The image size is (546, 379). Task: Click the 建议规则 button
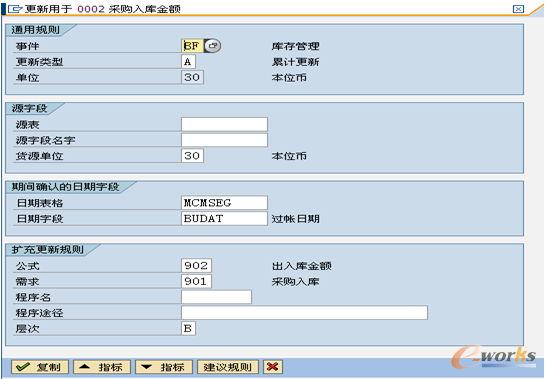228,367
